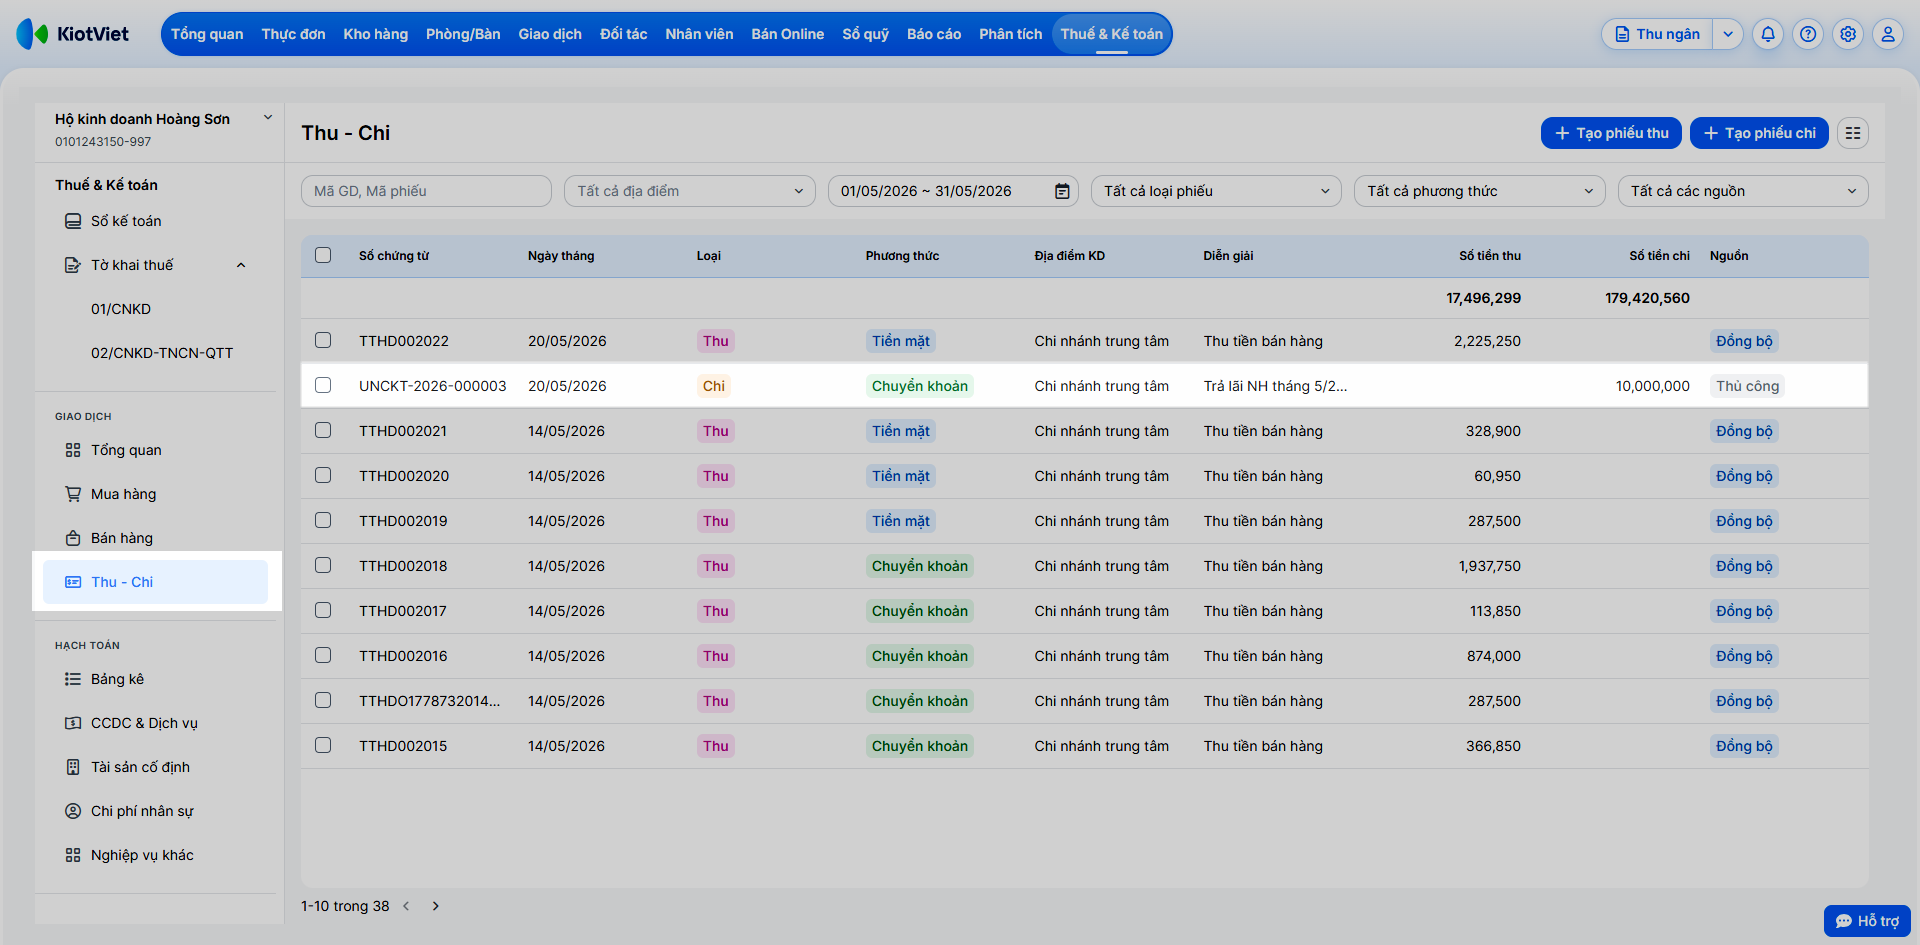Tick the select-all checkbox in table header
The height and width of the screenshot is (945, 1920).
pyautogui.click(x=323, y=255)
